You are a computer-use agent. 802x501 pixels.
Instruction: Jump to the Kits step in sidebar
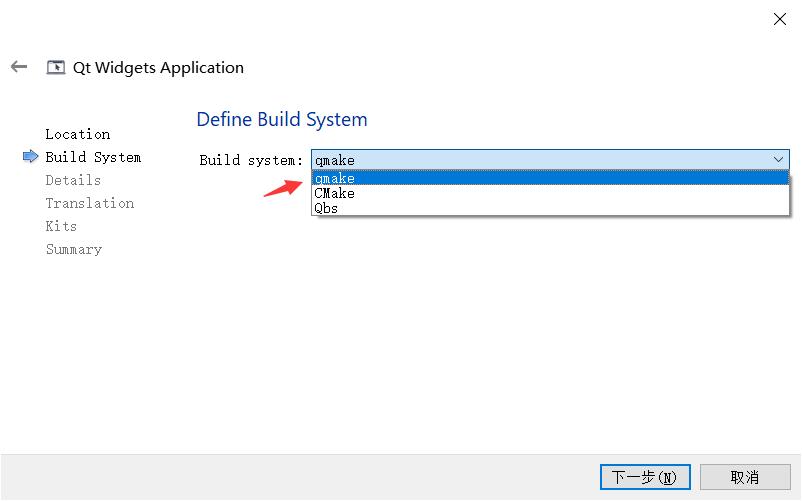pos(61,226)
